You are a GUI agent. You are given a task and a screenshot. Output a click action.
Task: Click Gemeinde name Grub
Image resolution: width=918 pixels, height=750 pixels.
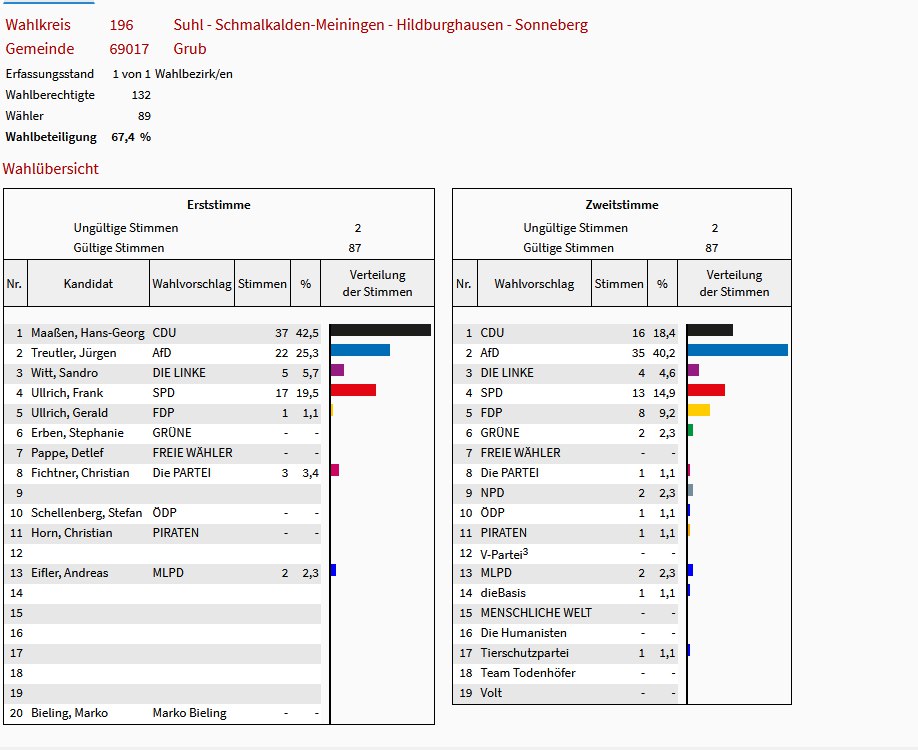pos(190,49)
